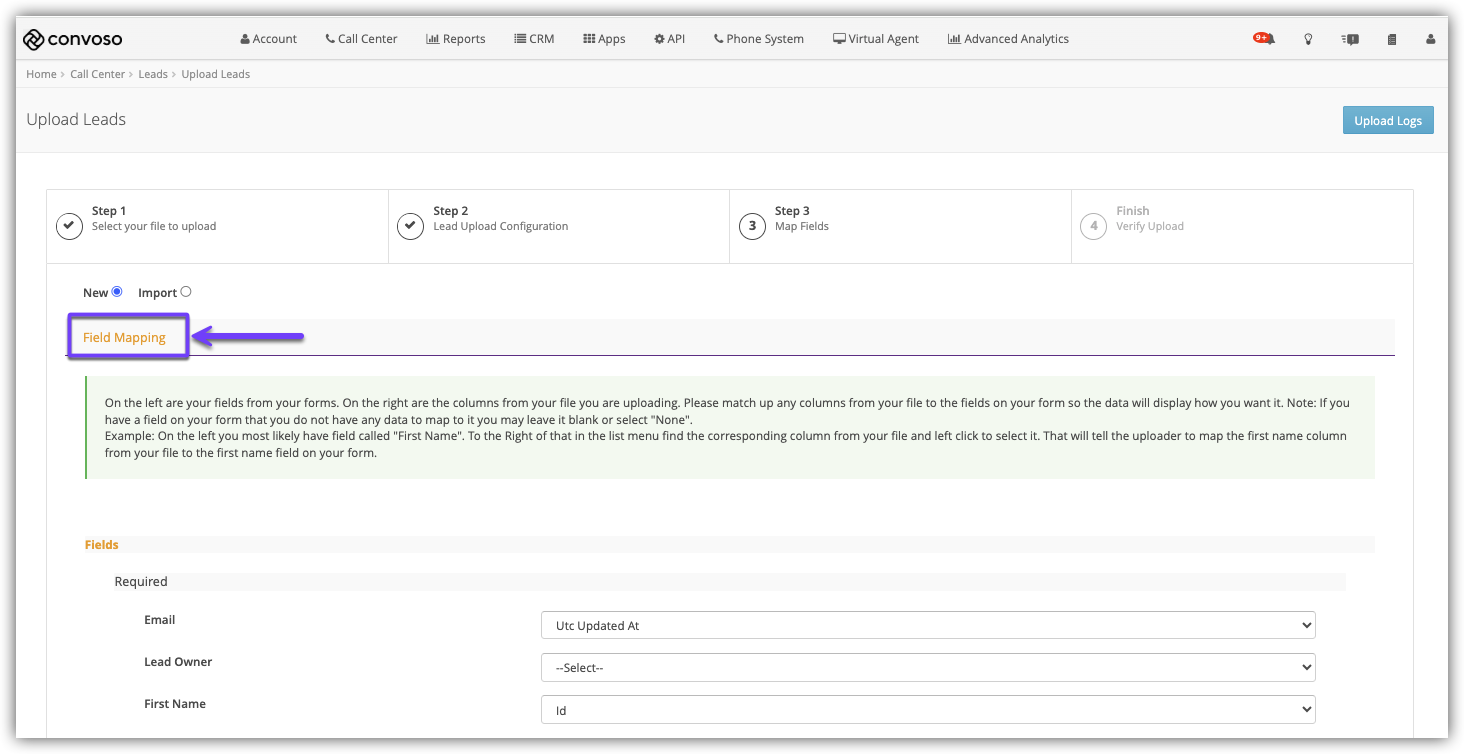Click the Field Mapping section header
Screen dimensions: 1464x754
pos(125,337)
